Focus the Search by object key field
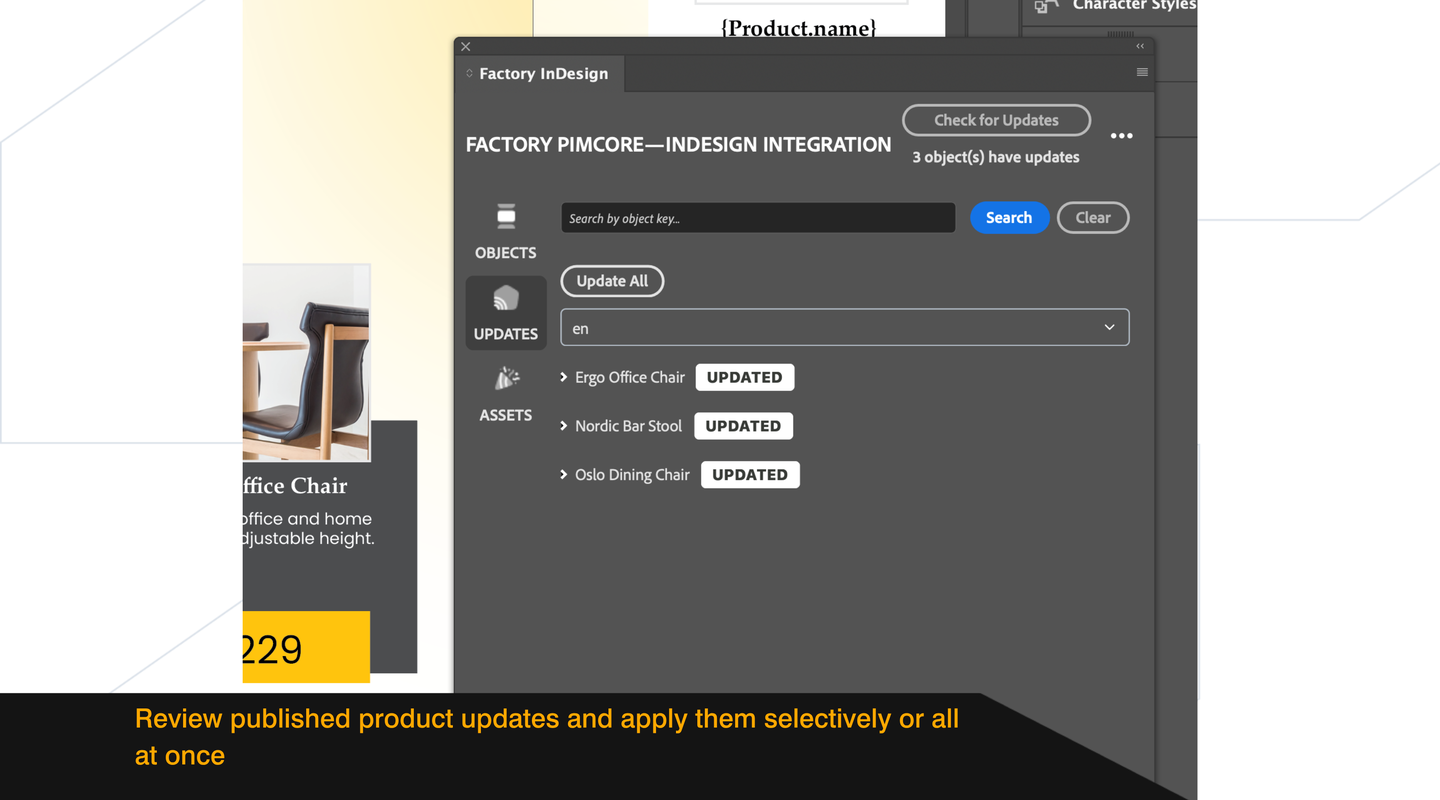This screenshot has width=1440, height=800. click(758, 218)
